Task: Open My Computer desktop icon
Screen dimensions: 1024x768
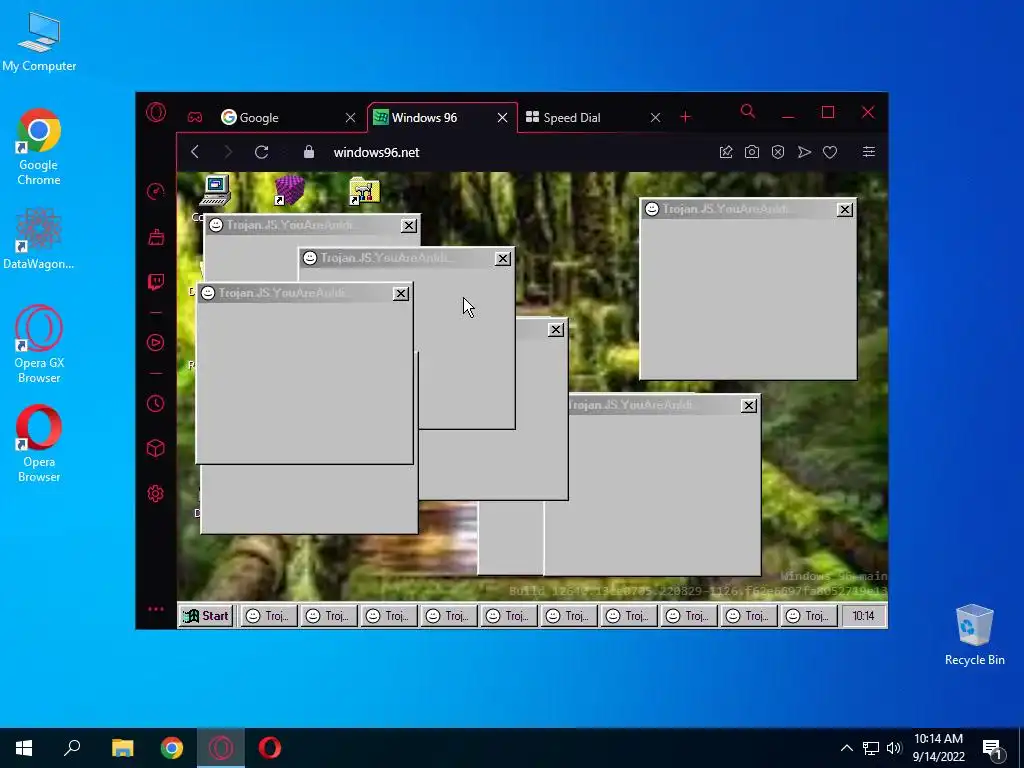Action: (39, 41)
